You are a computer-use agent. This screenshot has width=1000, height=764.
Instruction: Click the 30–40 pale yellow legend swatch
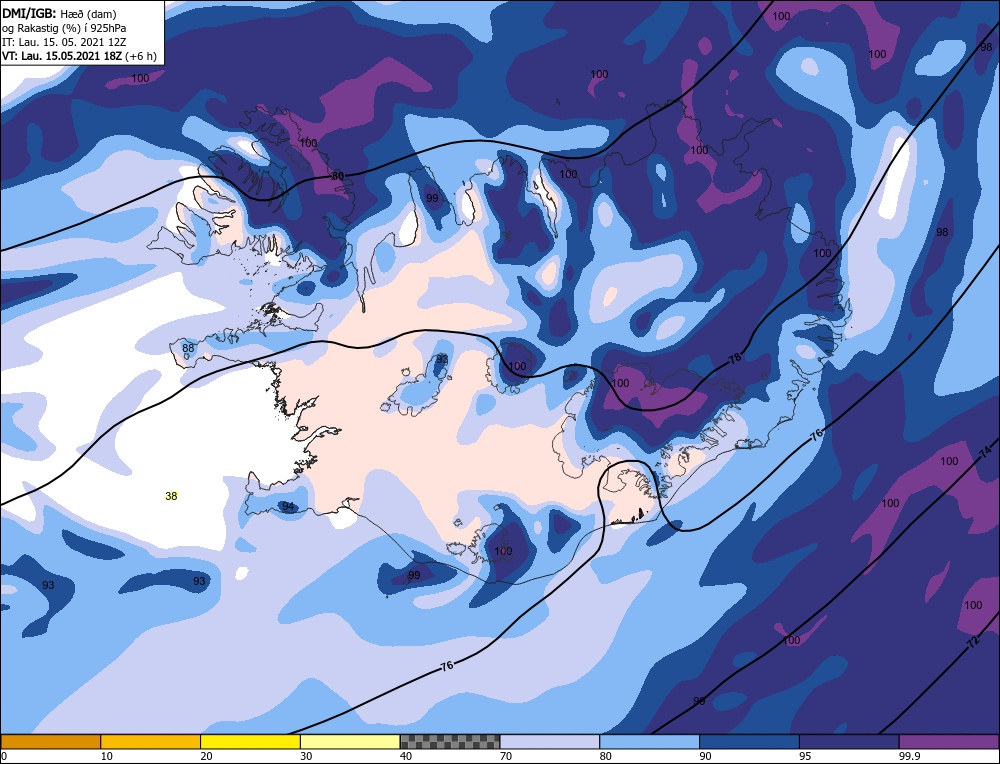350,741
